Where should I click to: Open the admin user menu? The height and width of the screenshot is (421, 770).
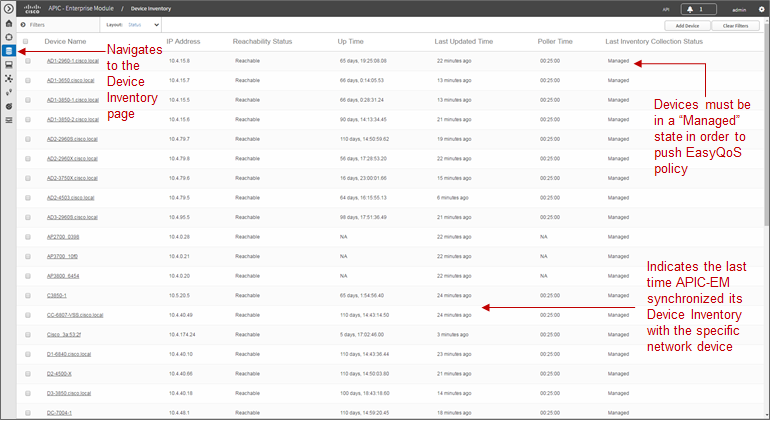[x=739, y=9]
